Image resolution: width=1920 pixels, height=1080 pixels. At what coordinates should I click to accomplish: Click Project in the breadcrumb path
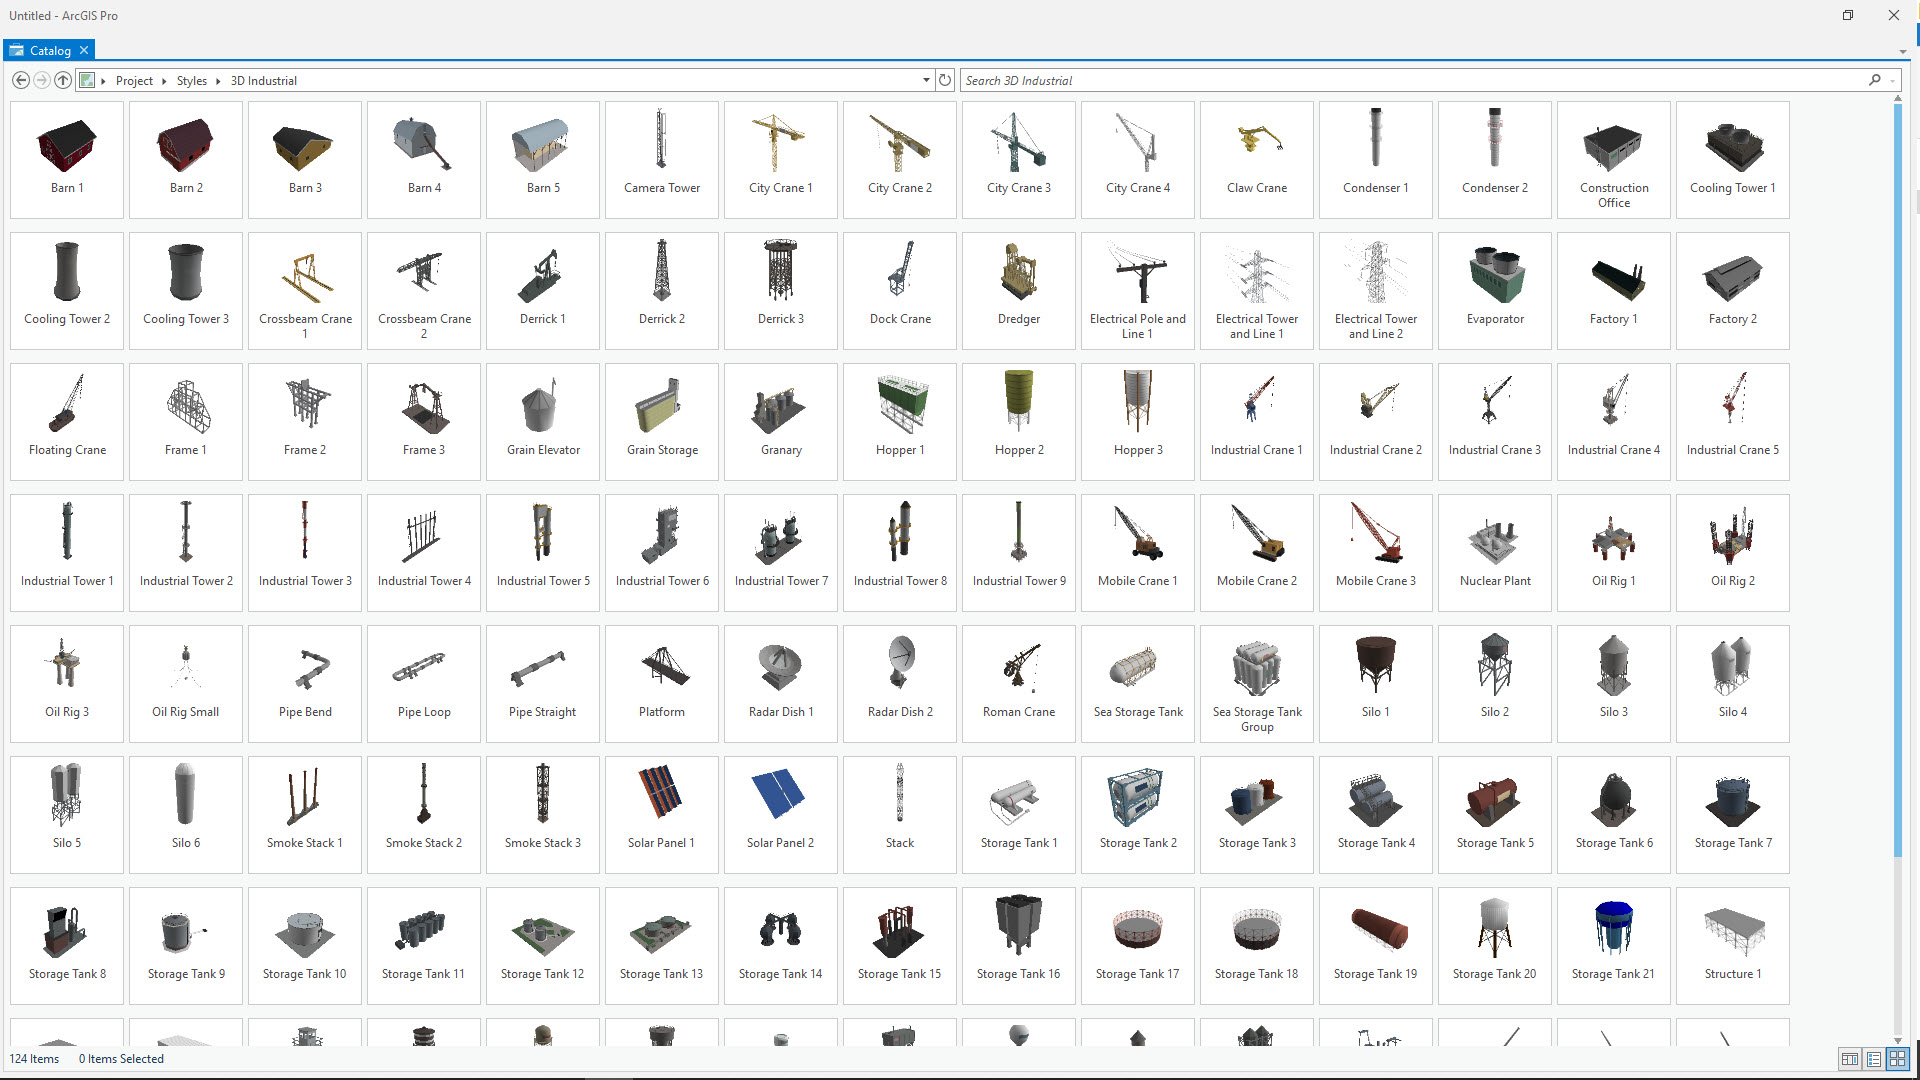135,80
